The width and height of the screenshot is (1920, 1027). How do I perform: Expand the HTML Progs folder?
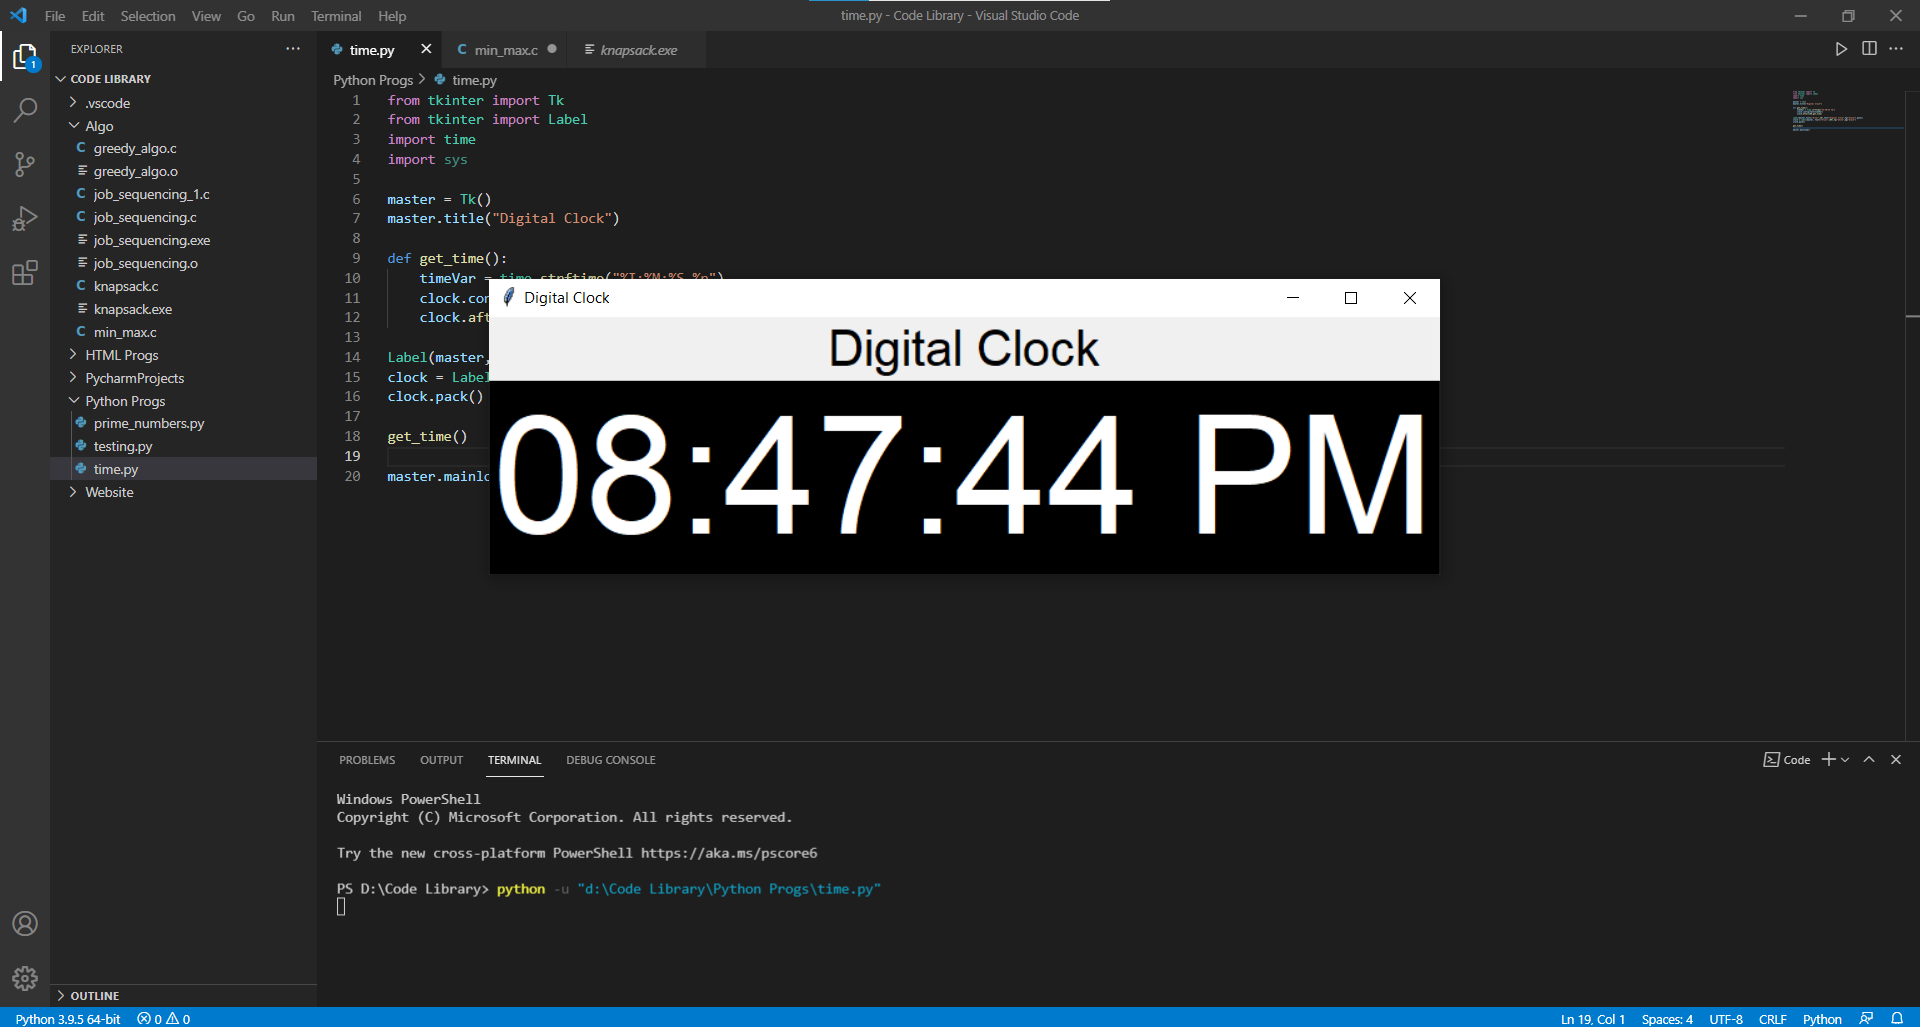(x=184, y=355)
